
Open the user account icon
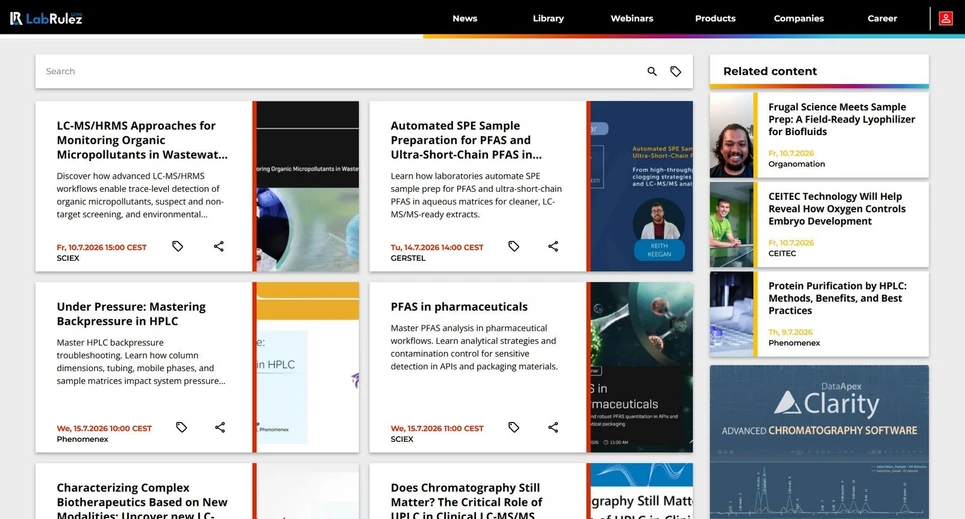point(946,18)
